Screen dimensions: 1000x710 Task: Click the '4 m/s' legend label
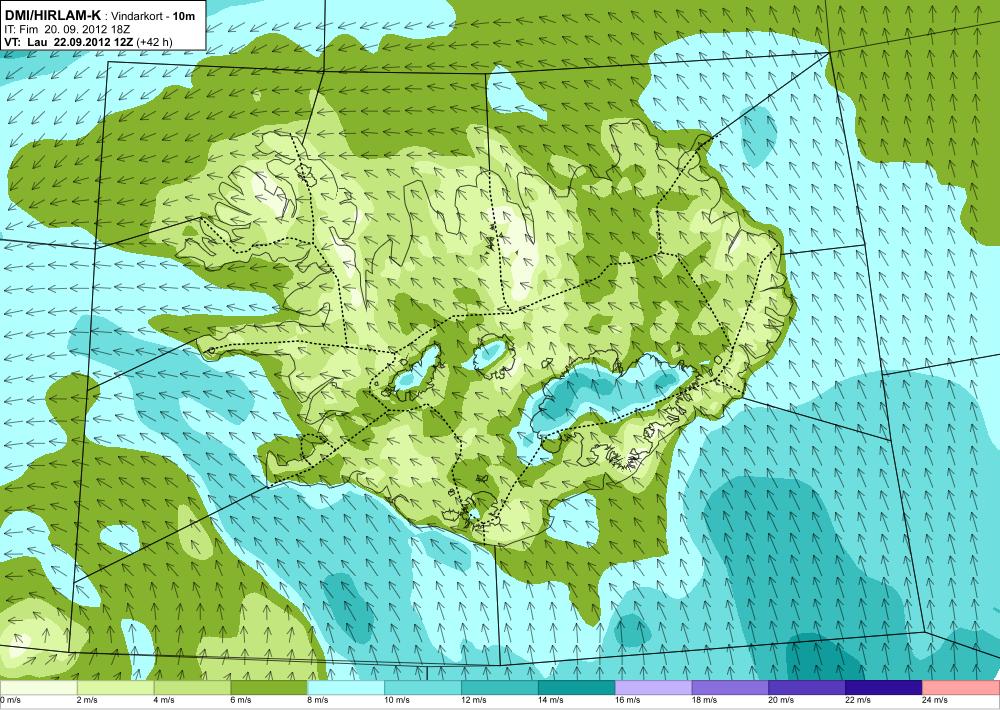164,700
